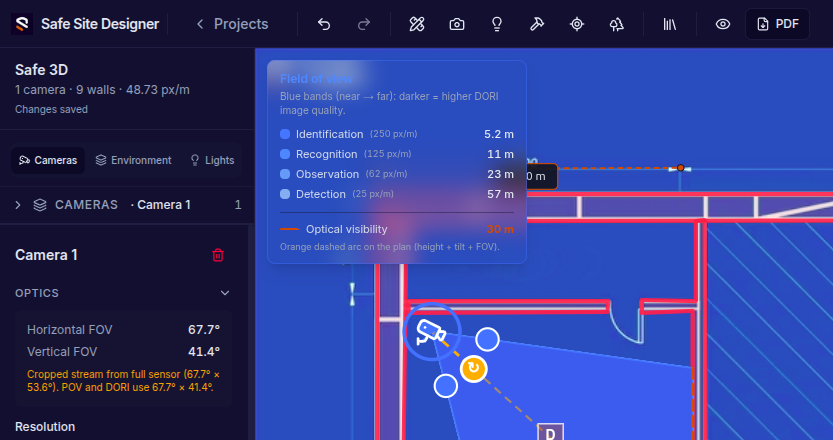This screenshot has width=833, height=440.
Task: Click the Identification blue swatch
Action: [x=285, y=134]
